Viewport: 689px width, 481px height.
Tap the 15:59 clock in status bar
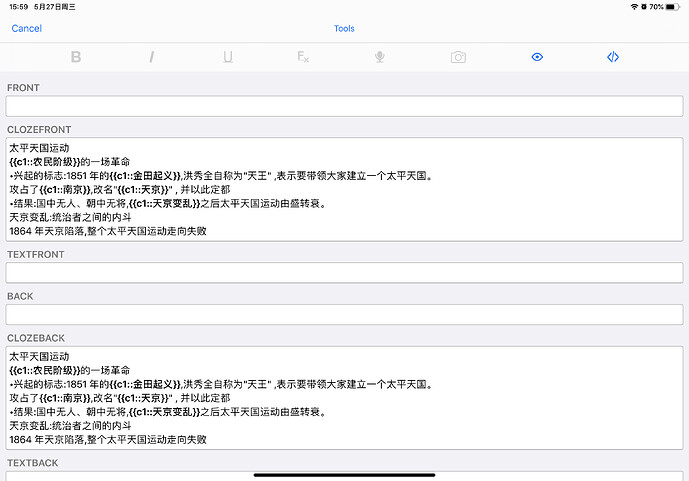coord(18,7)
